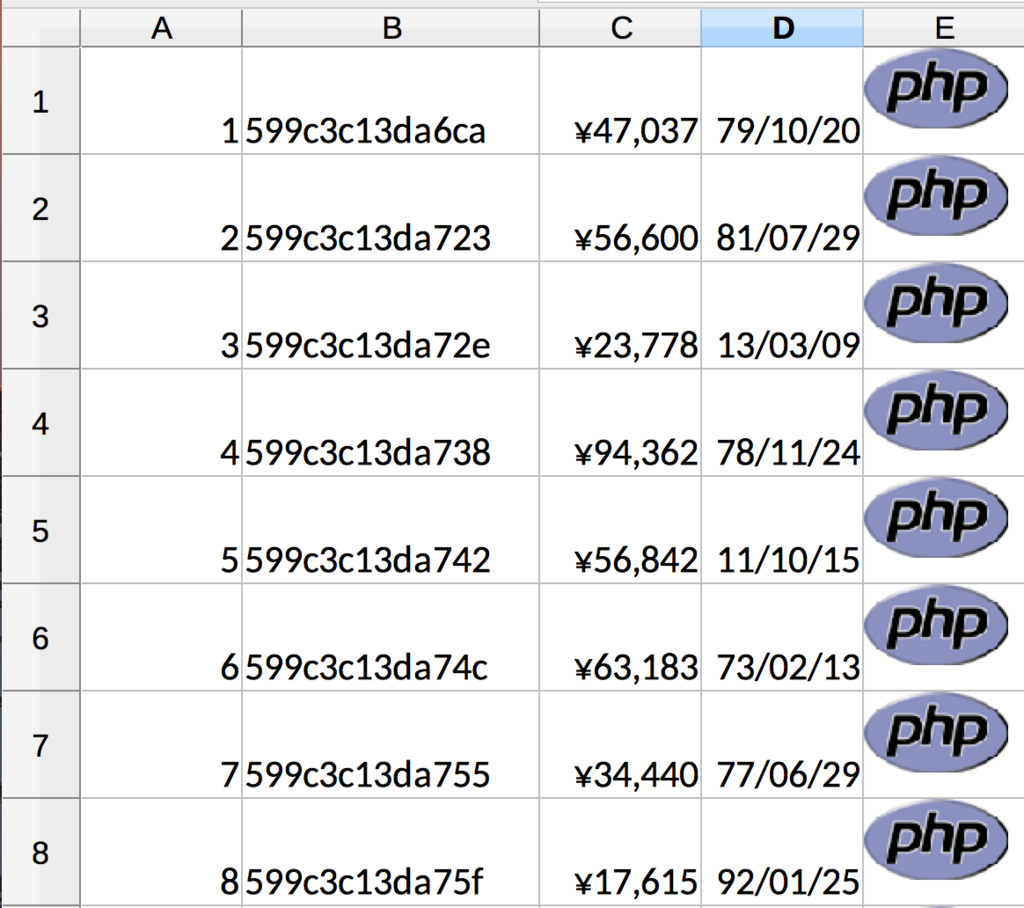Image resolution: width=1024 pixels, height=908 pixels.
Task: Select row 5 header
Action: (40, 530)
